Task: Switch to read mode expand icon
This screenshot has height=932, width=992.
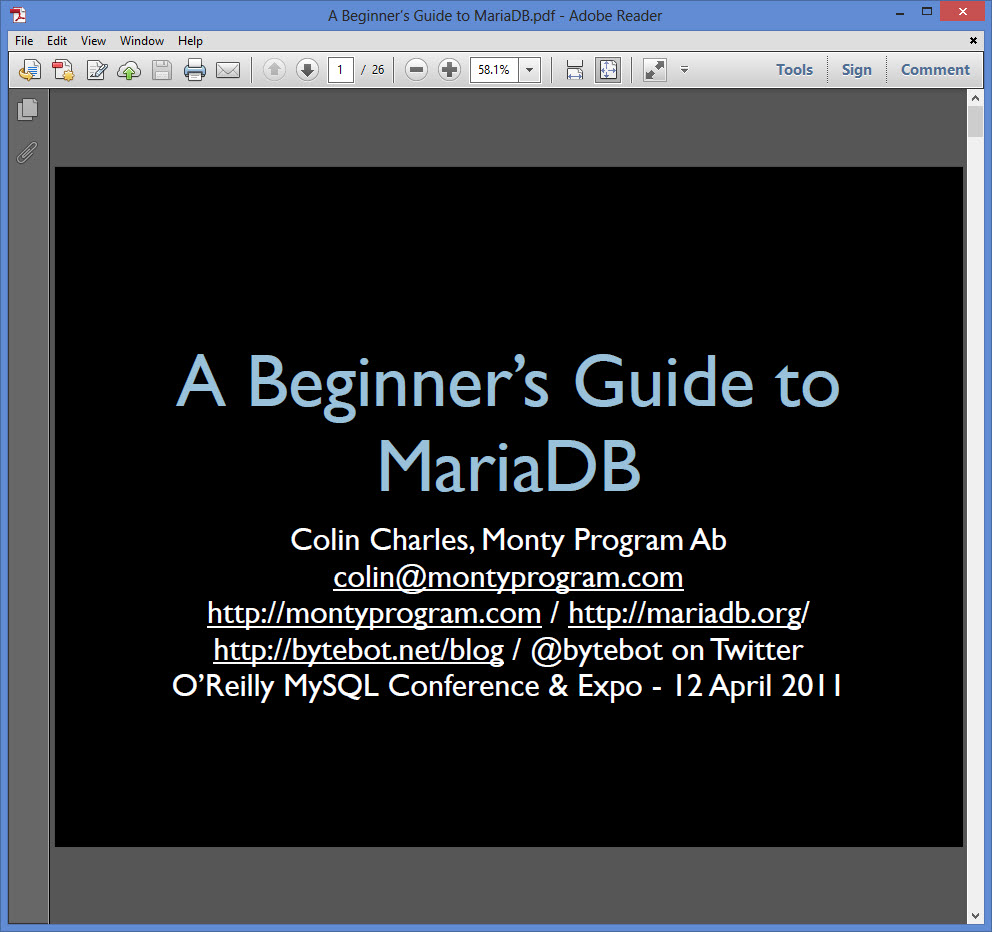Action: (x=655, y=70)
